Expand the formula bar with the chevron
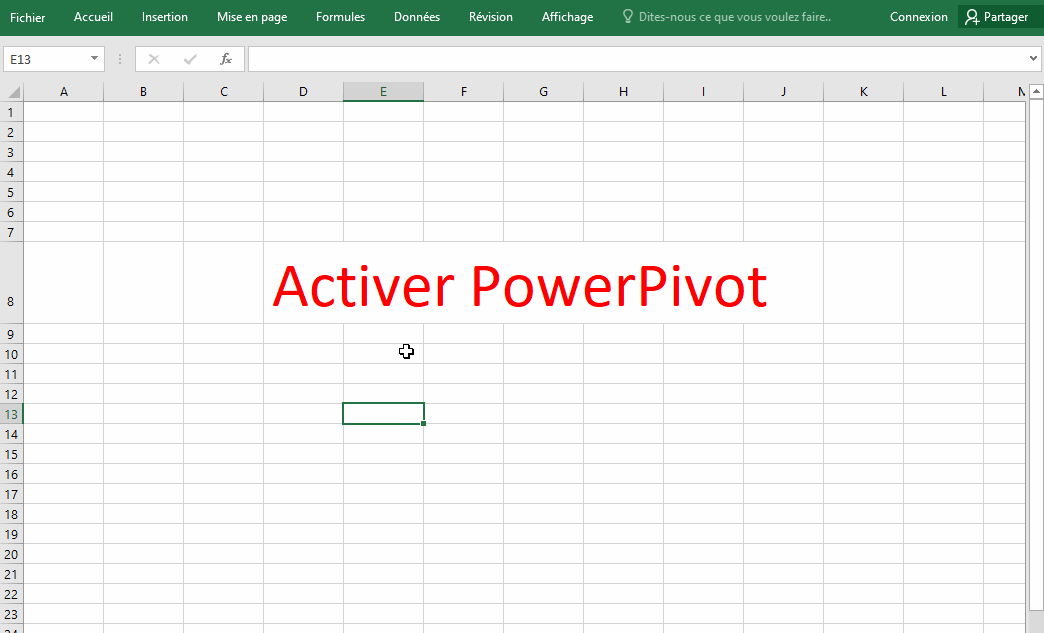 click(1033, 59)
